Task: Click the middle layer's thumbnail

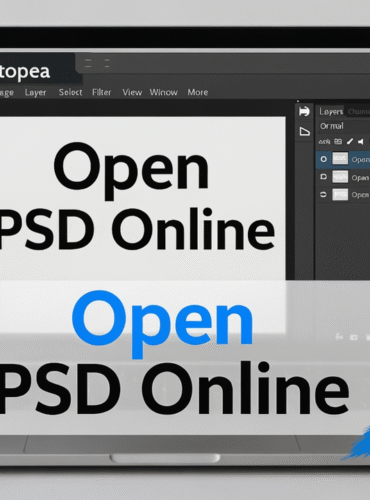Action: point(340,177)
